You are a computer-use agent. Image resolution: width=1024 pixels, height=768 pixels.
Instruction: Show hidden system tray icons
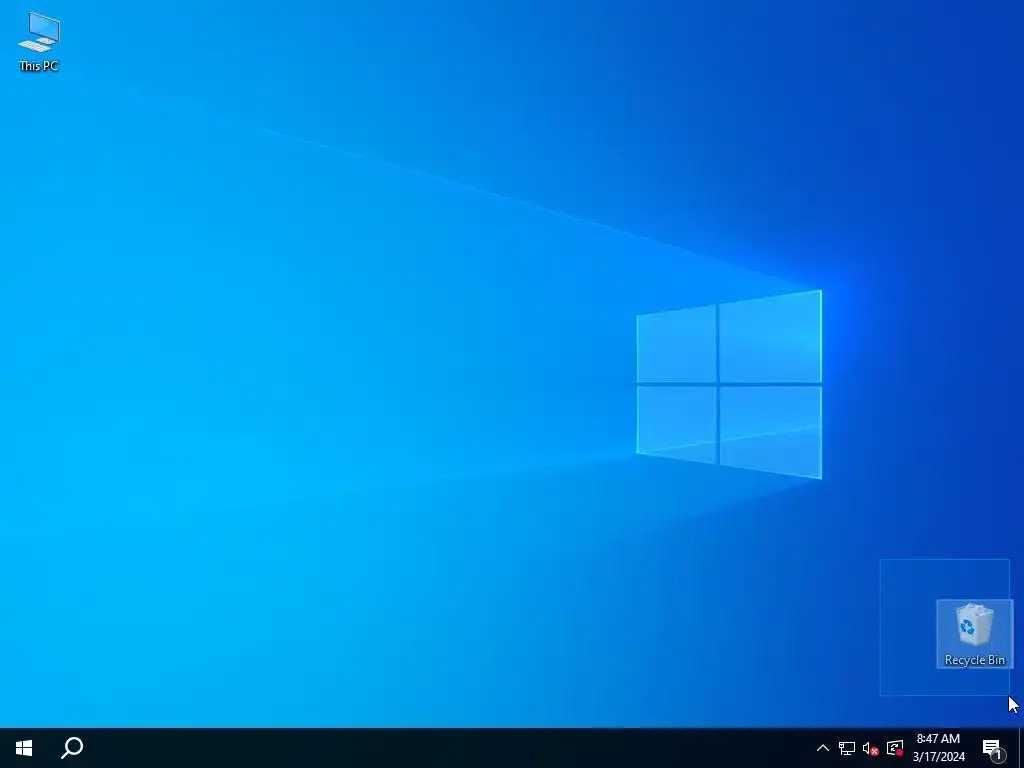(823, 748)
